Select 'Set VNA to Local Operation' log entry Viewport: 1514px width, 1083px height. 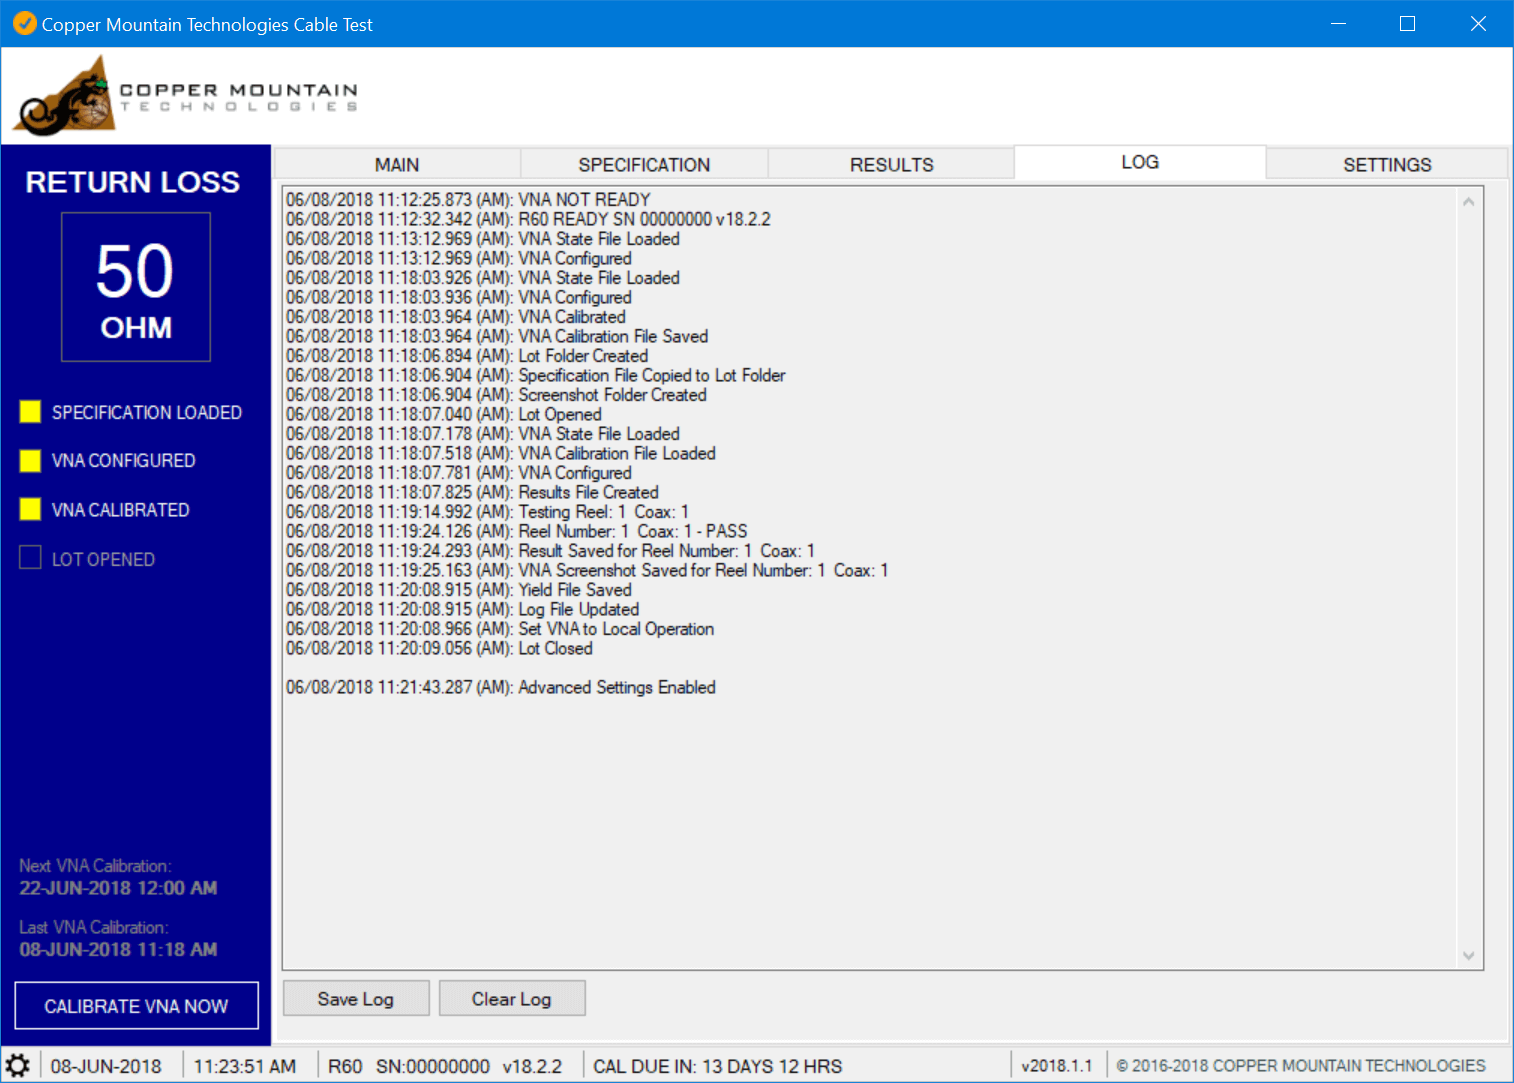[500, 629]
